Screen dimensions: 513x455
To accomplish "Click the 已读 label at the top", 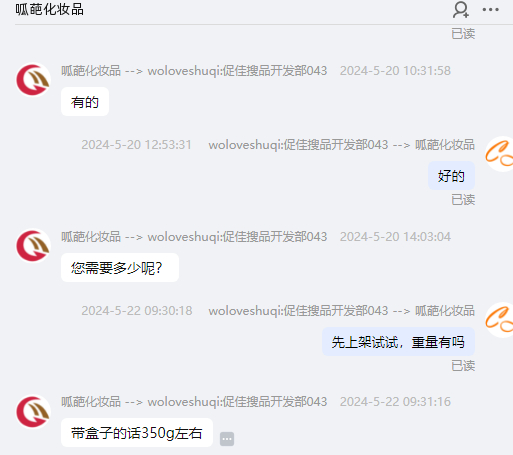I will tap(463, 34).
